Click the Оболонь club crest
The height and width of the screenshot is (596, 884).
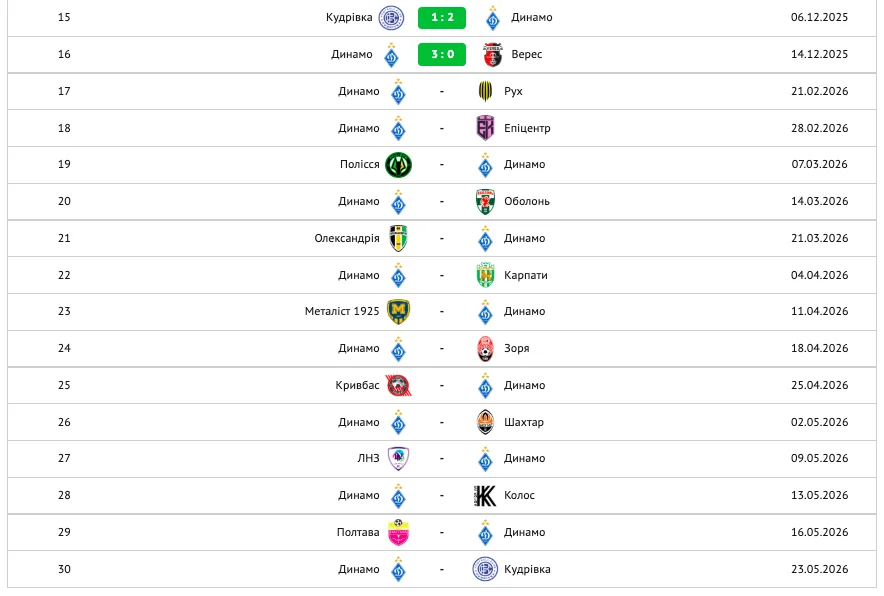(485, 202)
